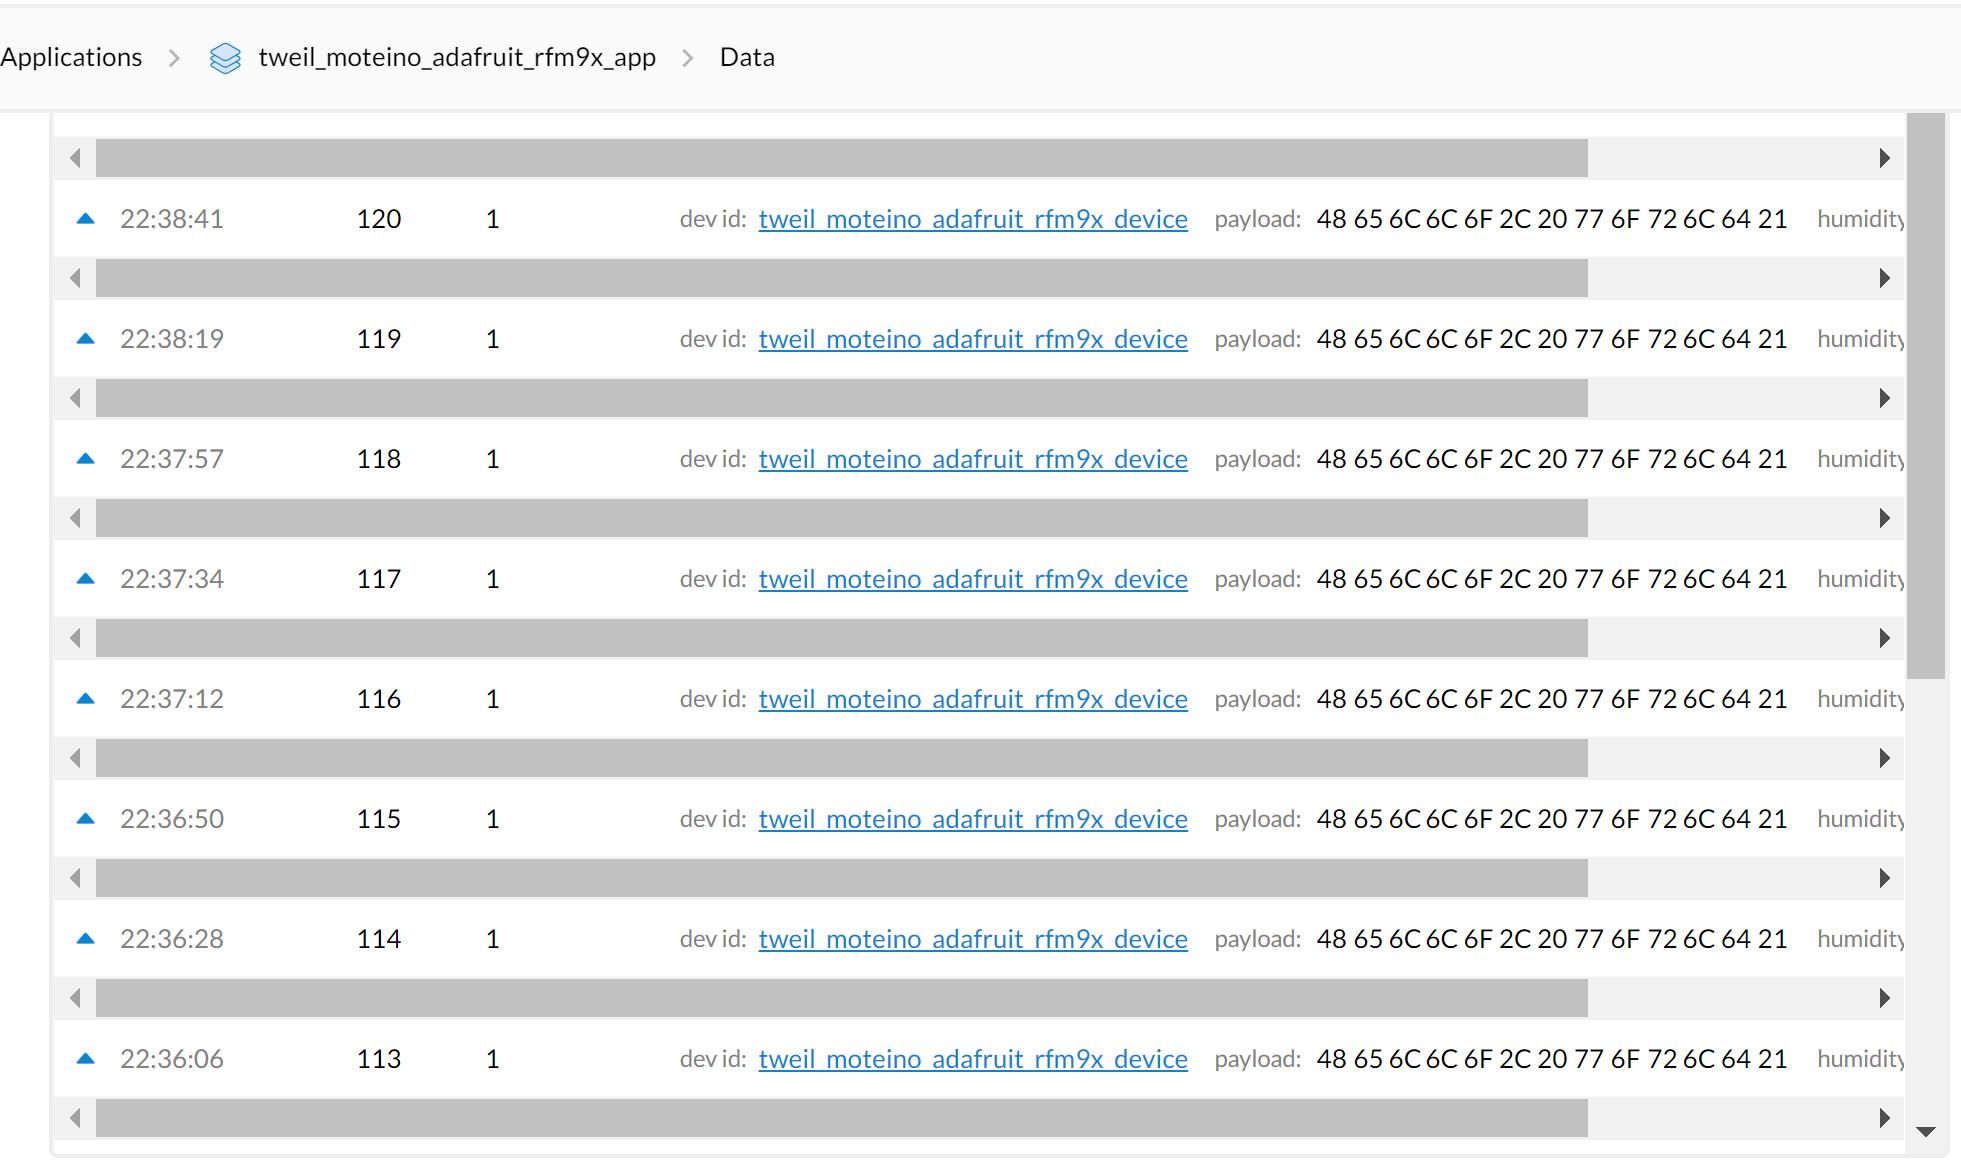Click uplink arrow icon for 22:37:57 row
The image size is (1961, 1164).
[x=86, y=459]
